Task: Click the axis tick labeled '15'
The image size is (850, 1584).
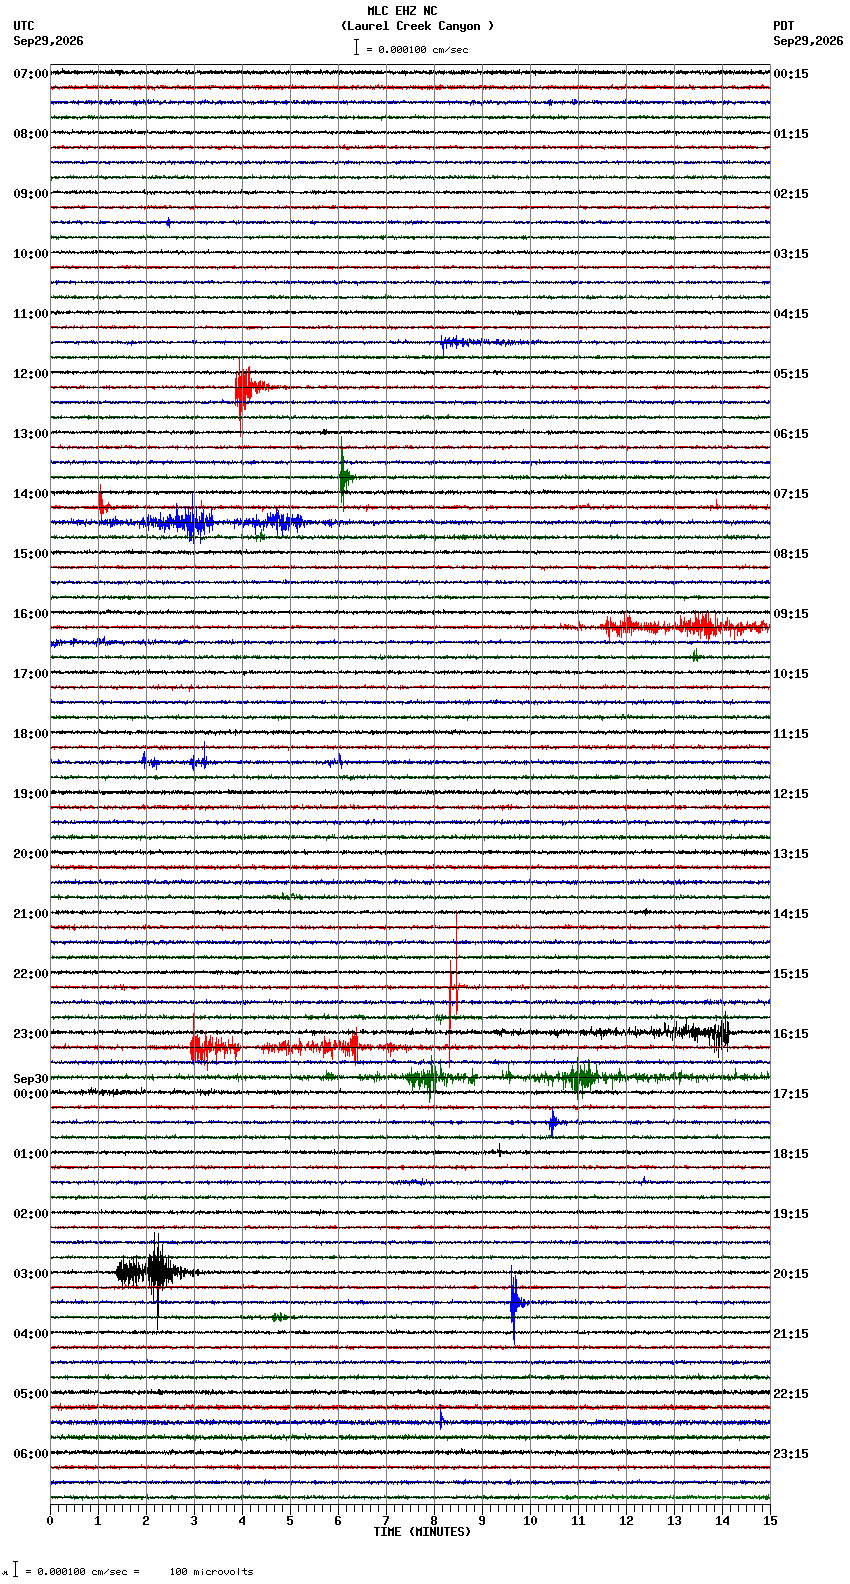Action: tap(770, 1521)
